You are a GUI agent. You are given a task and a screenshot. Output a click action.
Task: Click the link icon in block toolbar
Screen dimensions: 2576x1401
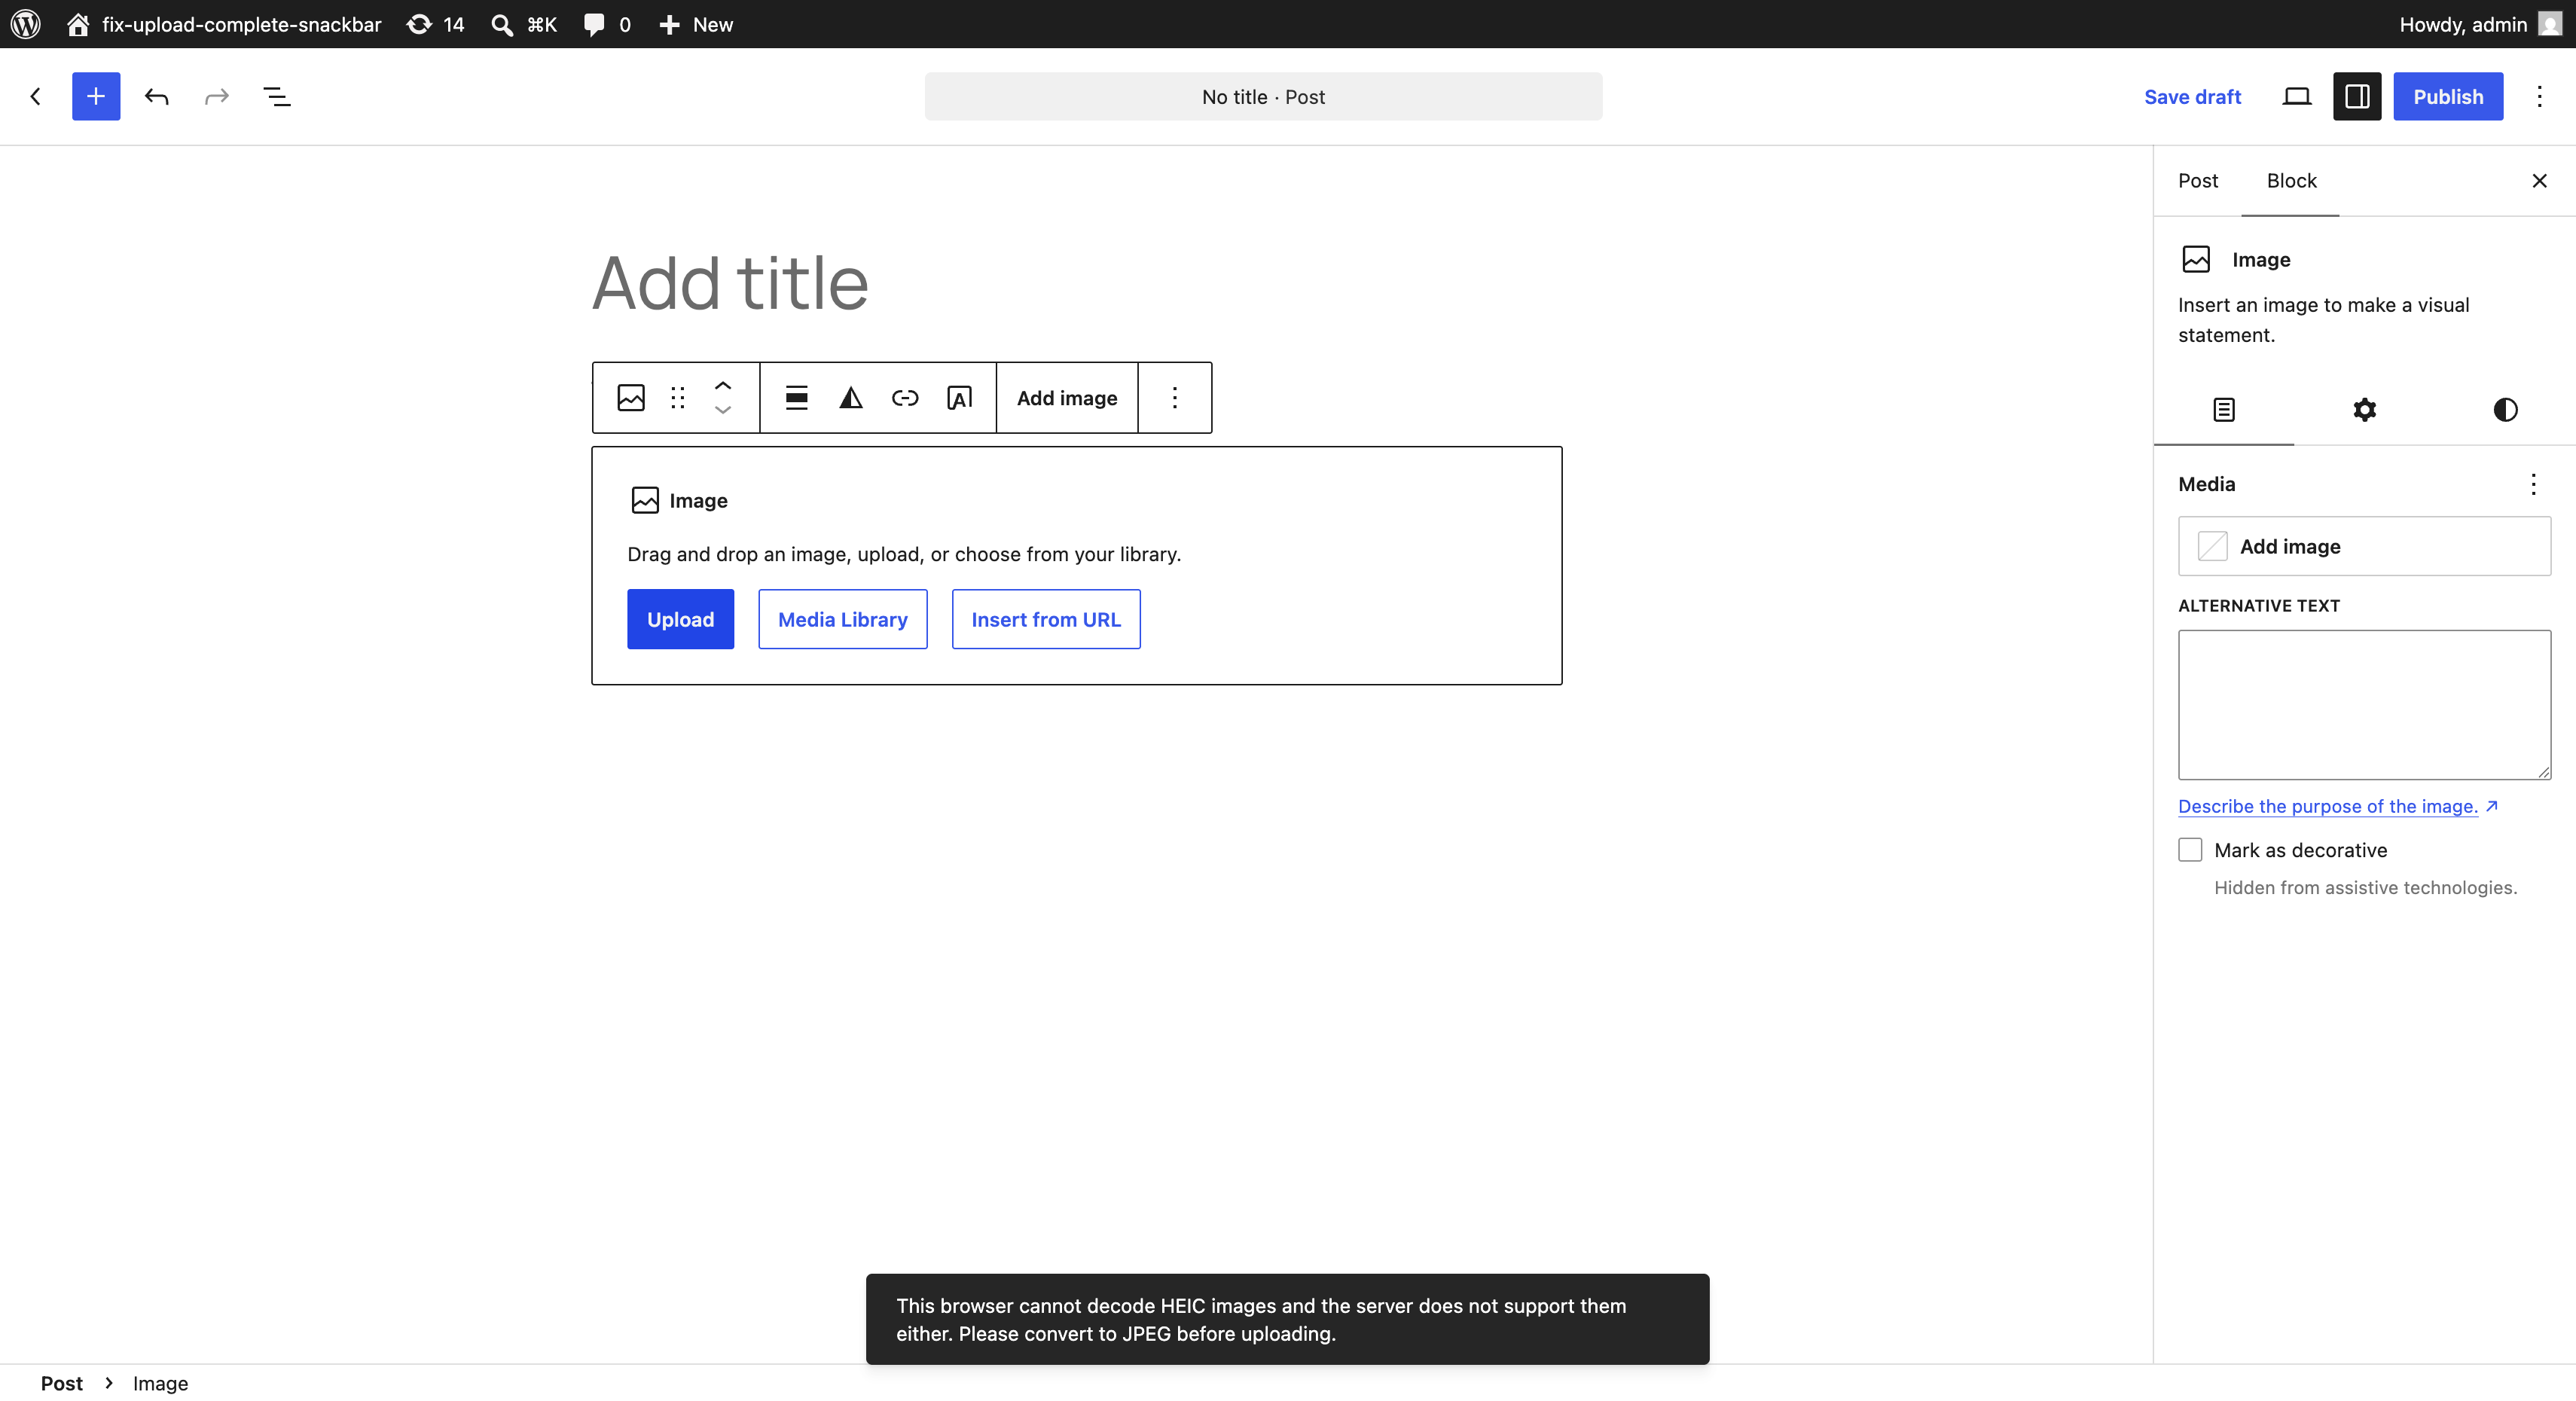pos(905,398)
